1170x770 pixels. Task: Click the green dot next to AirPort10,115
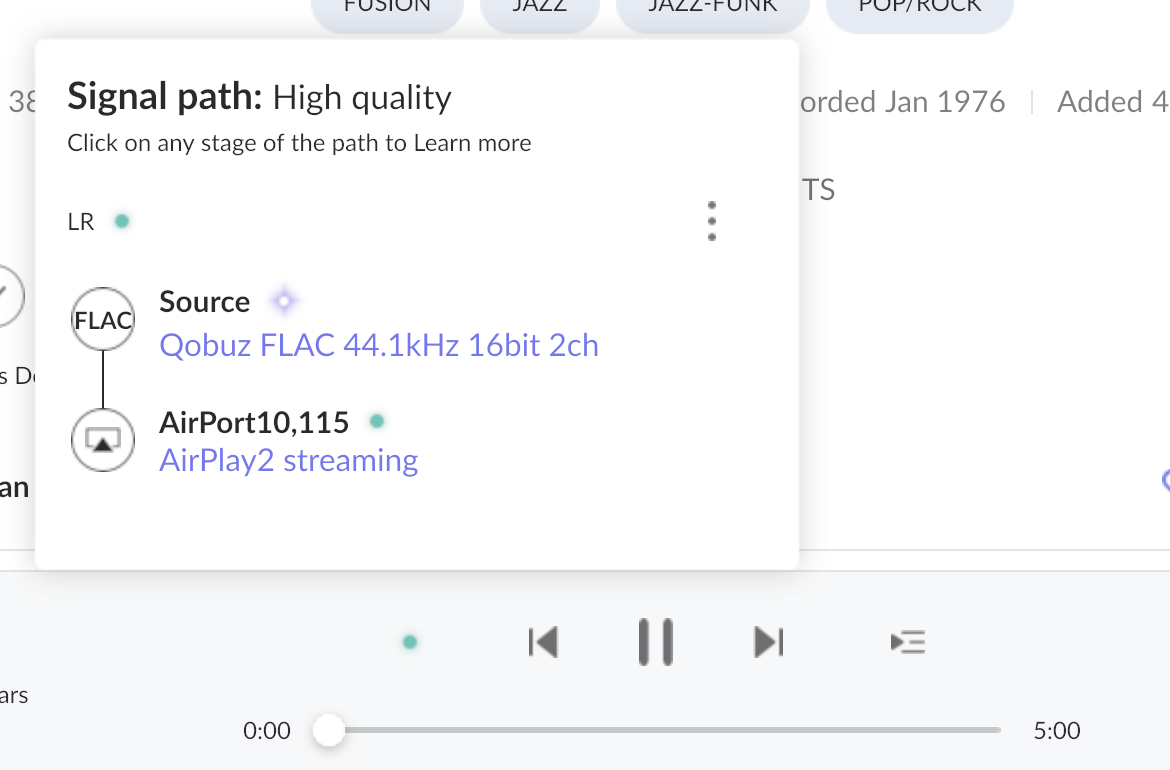pos(377,422)
